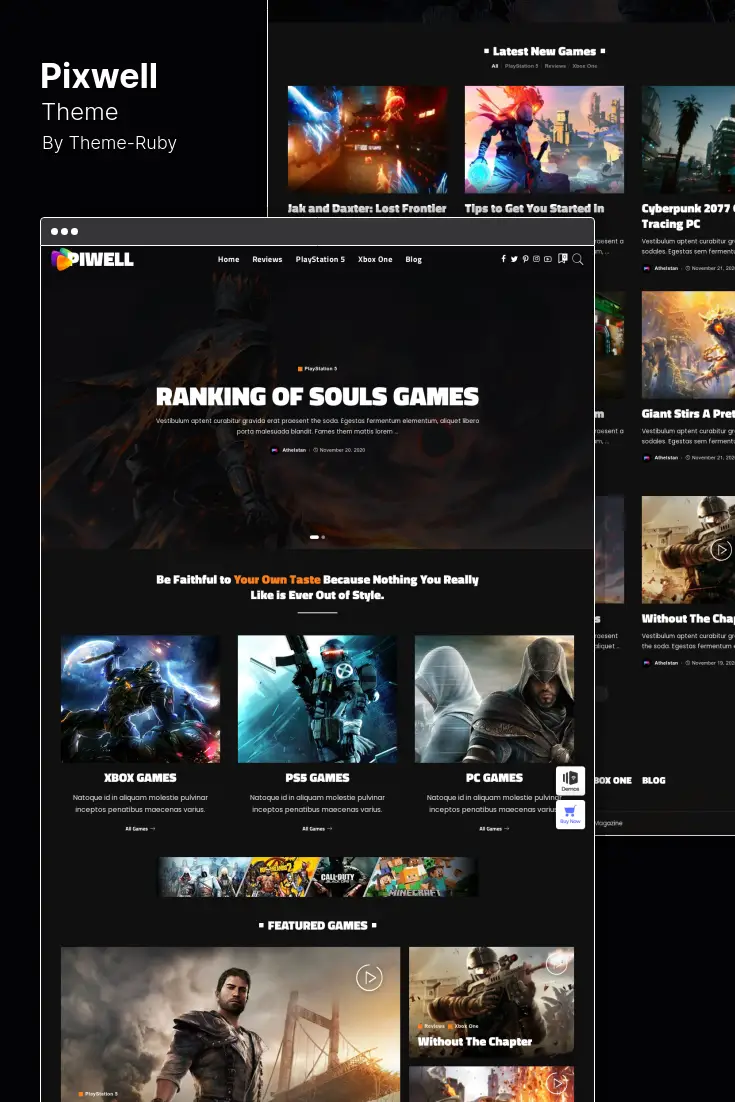
Task: Play the Without The Chapter featured video
Action: 557,964
